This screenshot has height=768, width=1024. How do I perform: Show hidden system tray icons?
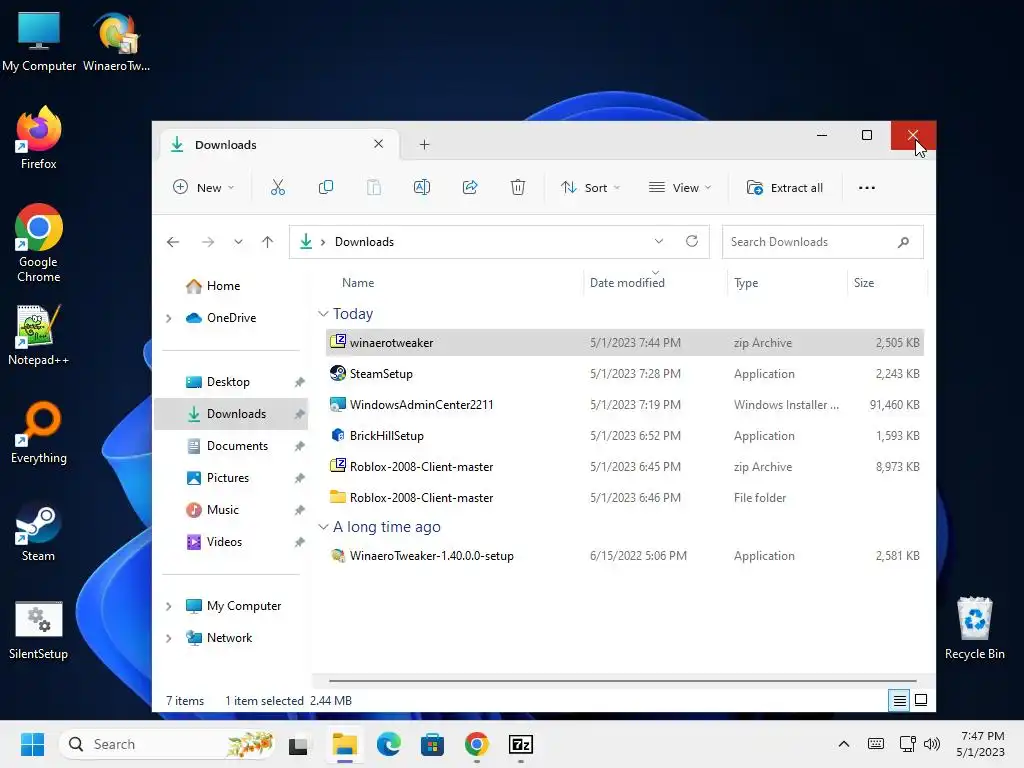pyautogui.click(x=844, y=744)
